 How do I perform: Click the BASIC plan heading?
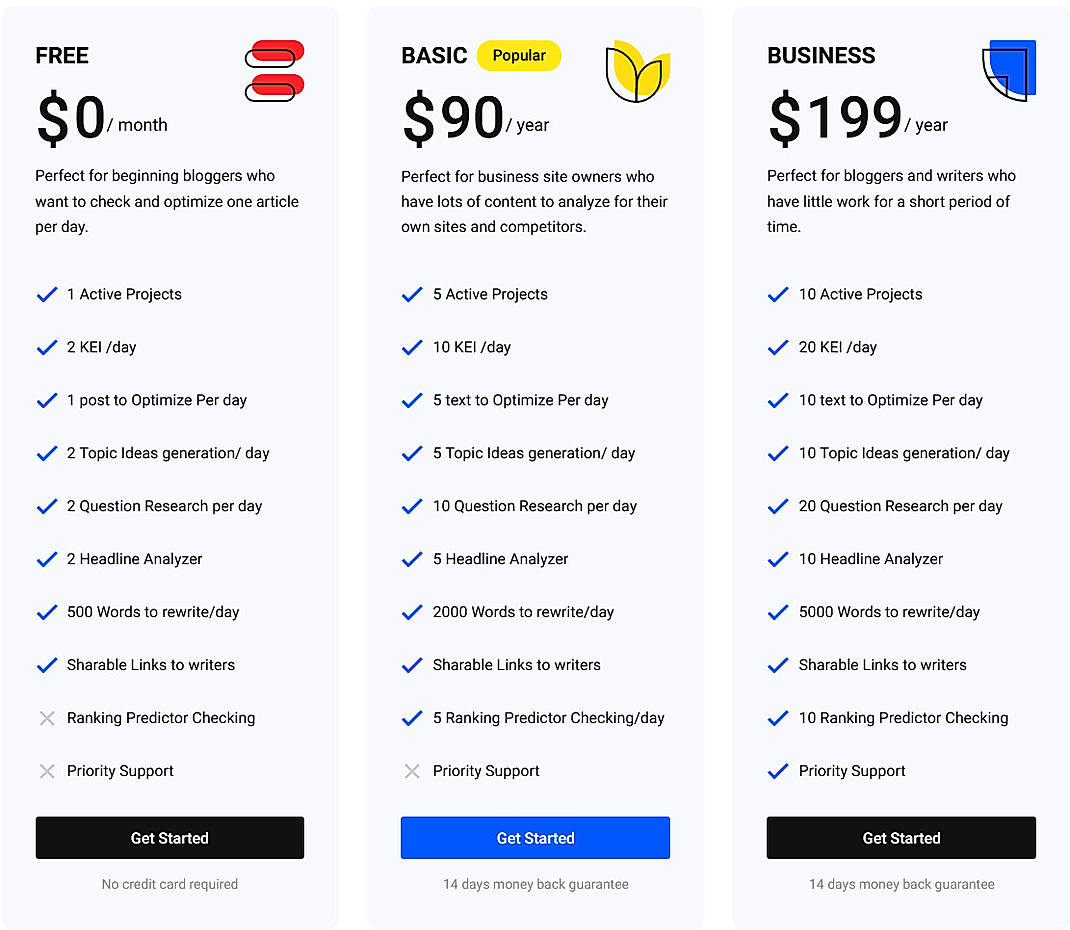[434, 56]
